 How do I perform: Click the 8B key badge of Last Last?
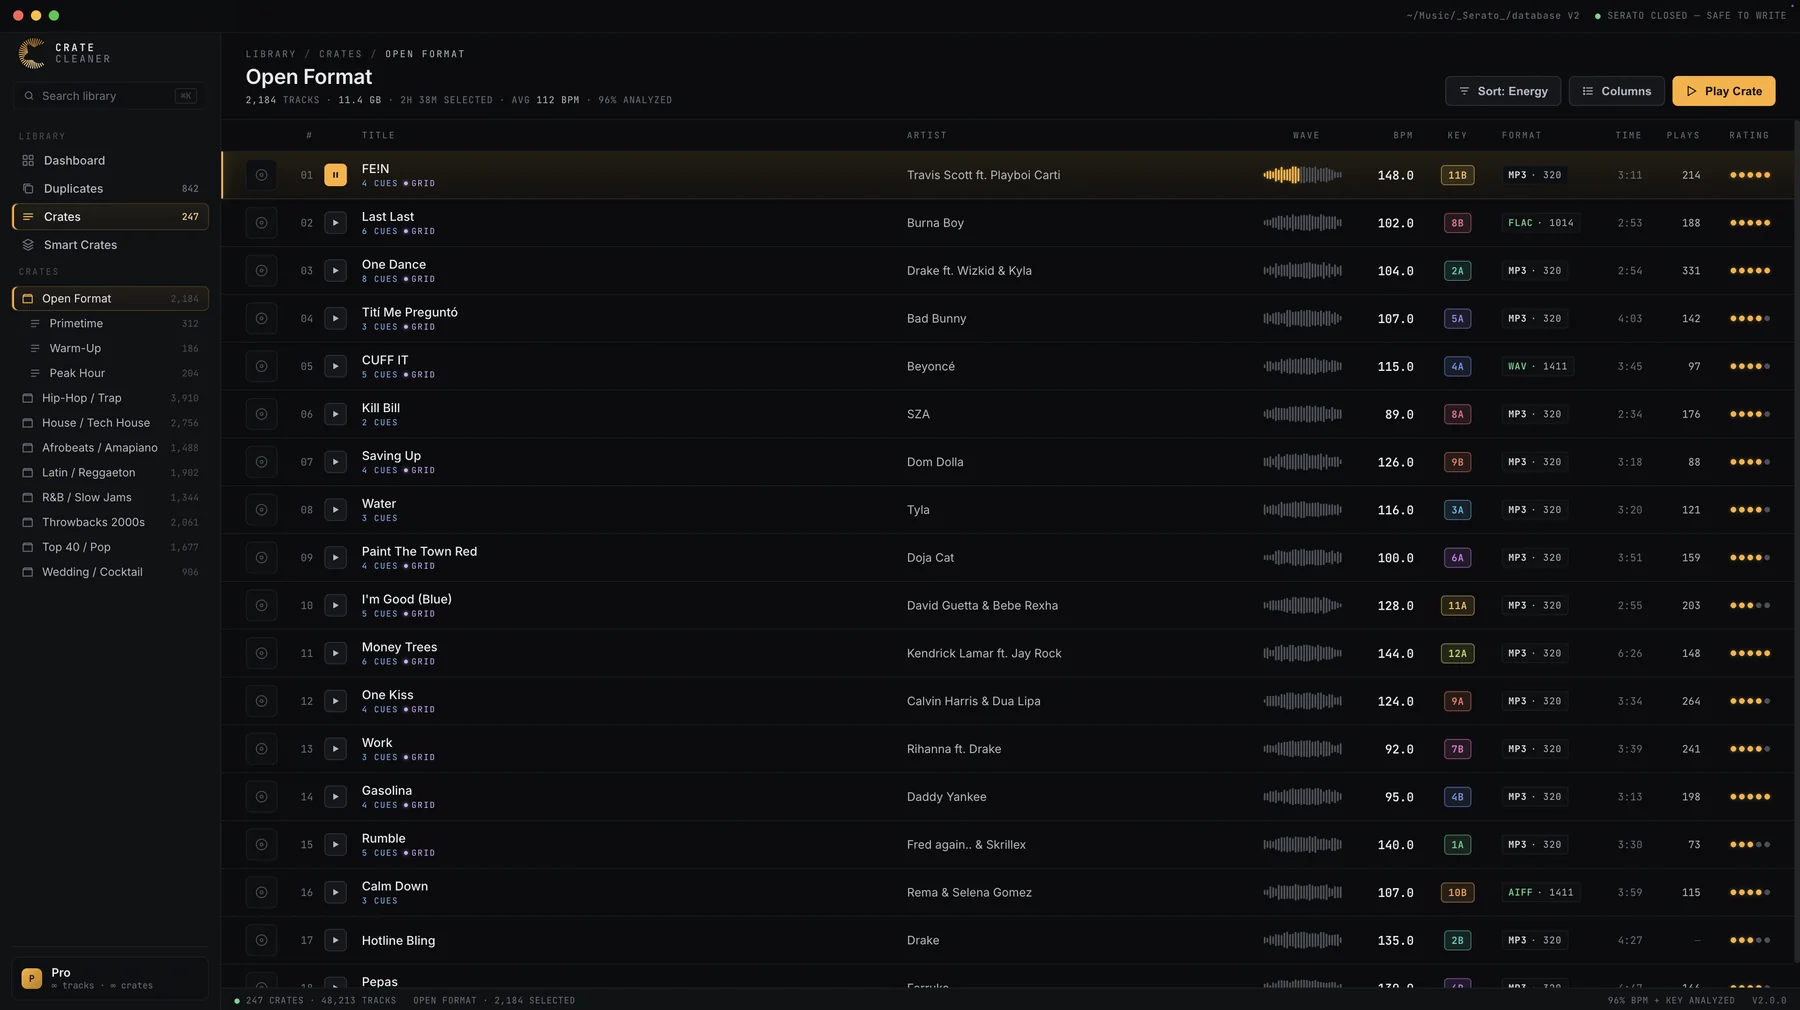1457,223
